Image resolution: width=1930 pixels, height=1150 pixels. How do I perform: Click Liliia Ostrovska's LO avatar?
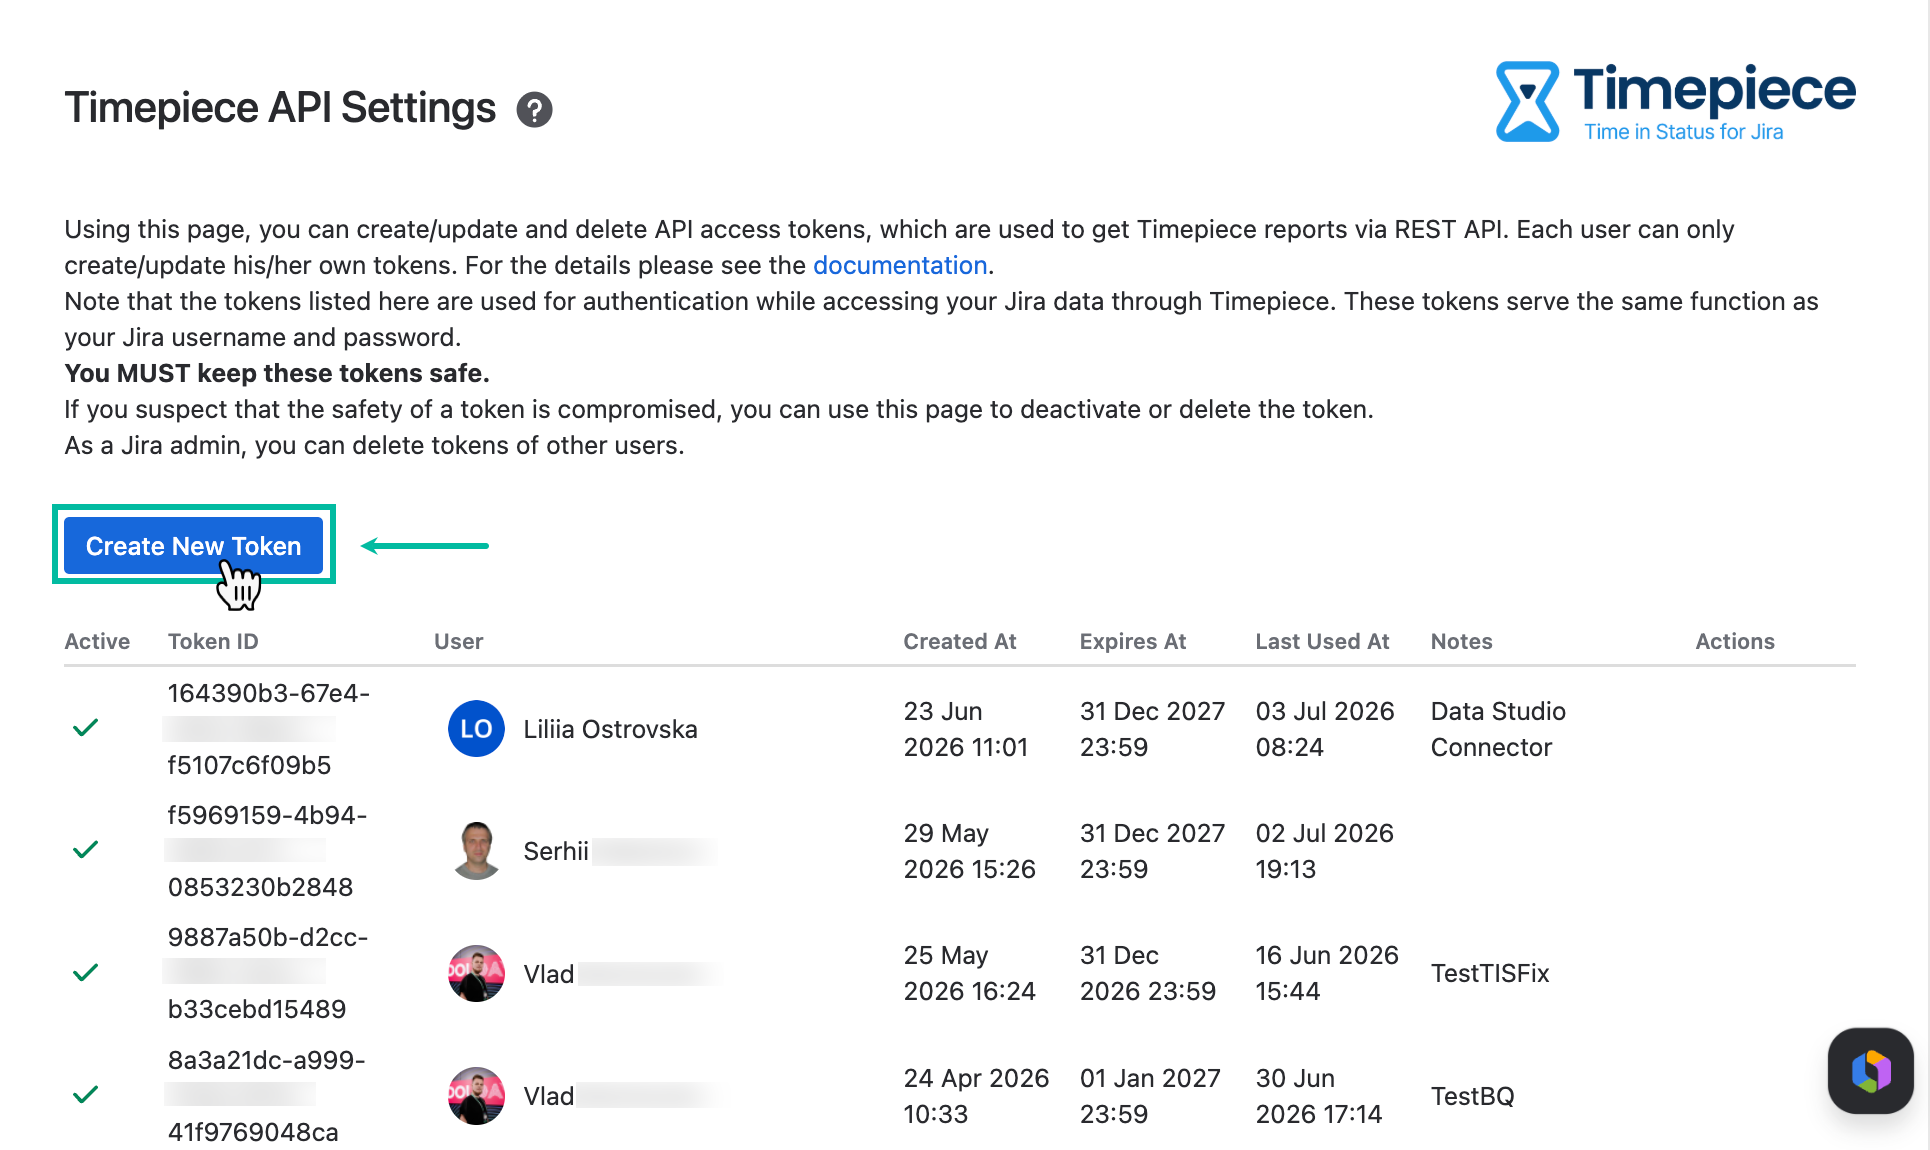click(476, 729)
